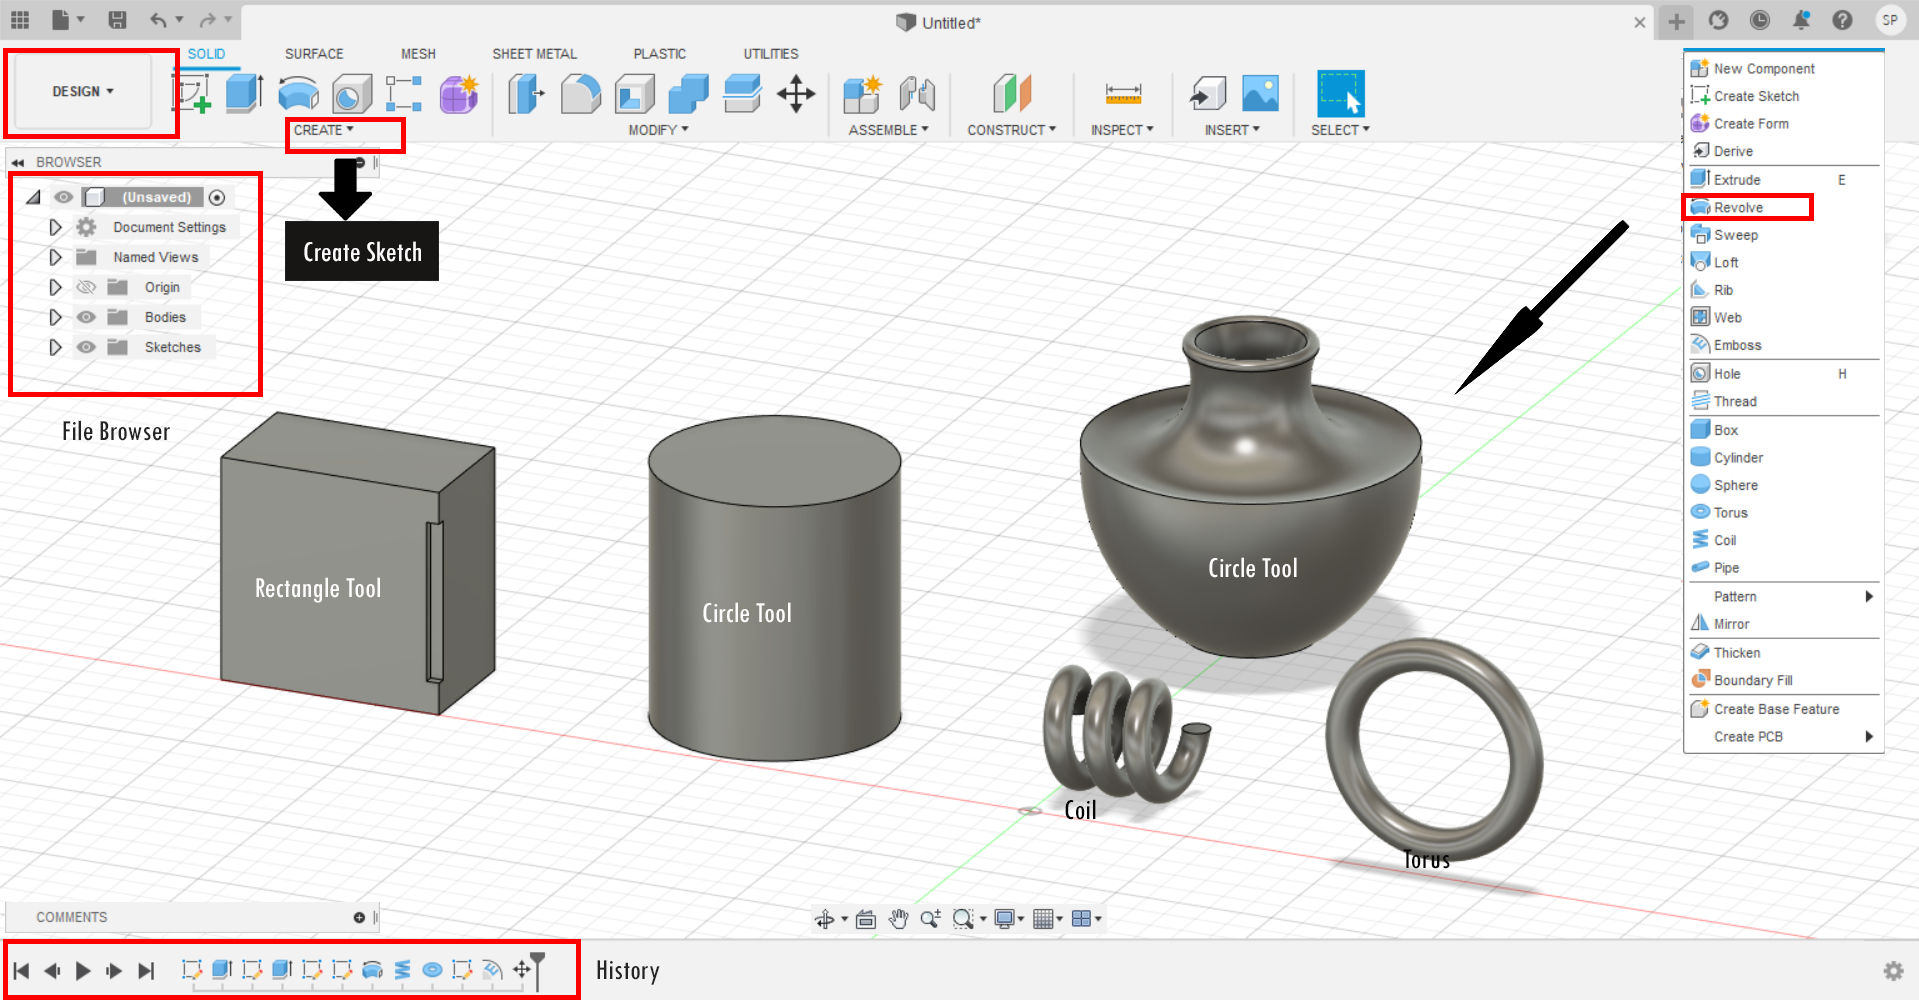Image resolution: width=1919 pixels, height=1000 pixels.
Task: Click the Joint tool icon
Action: (916, 94)
